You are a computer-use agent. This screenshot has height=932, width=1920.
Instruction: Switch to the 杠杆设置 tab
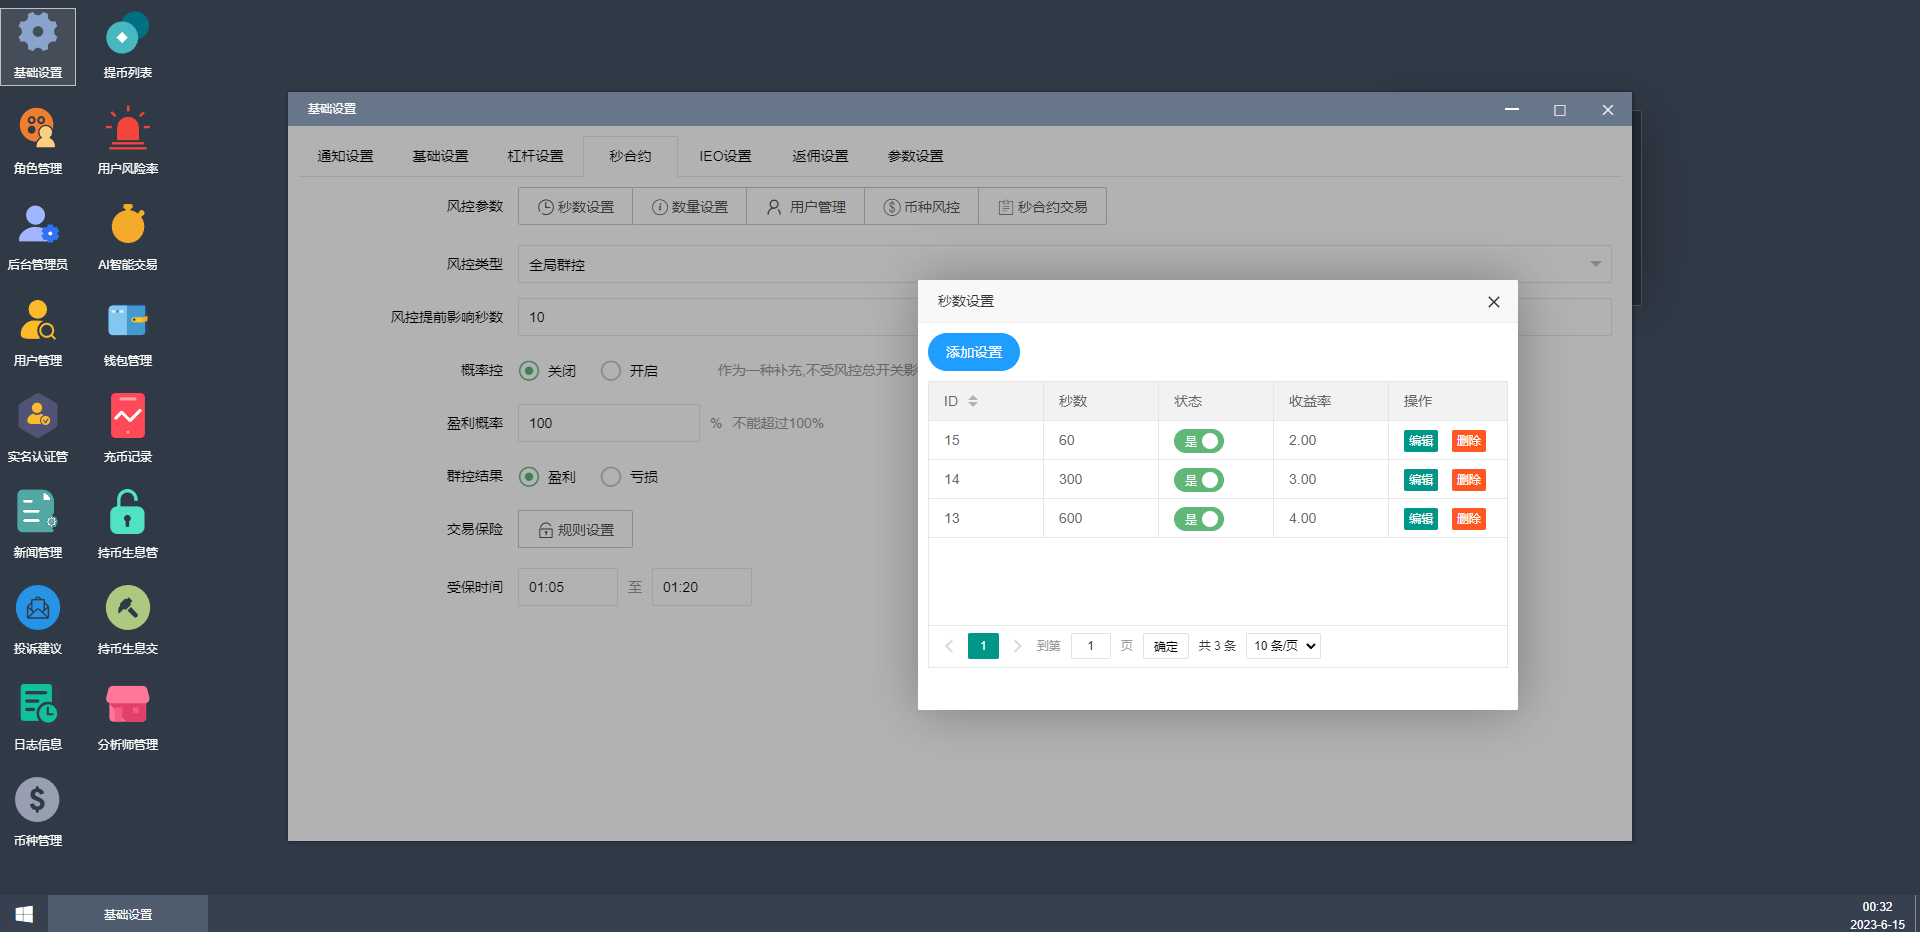click(x=535, y=156)
